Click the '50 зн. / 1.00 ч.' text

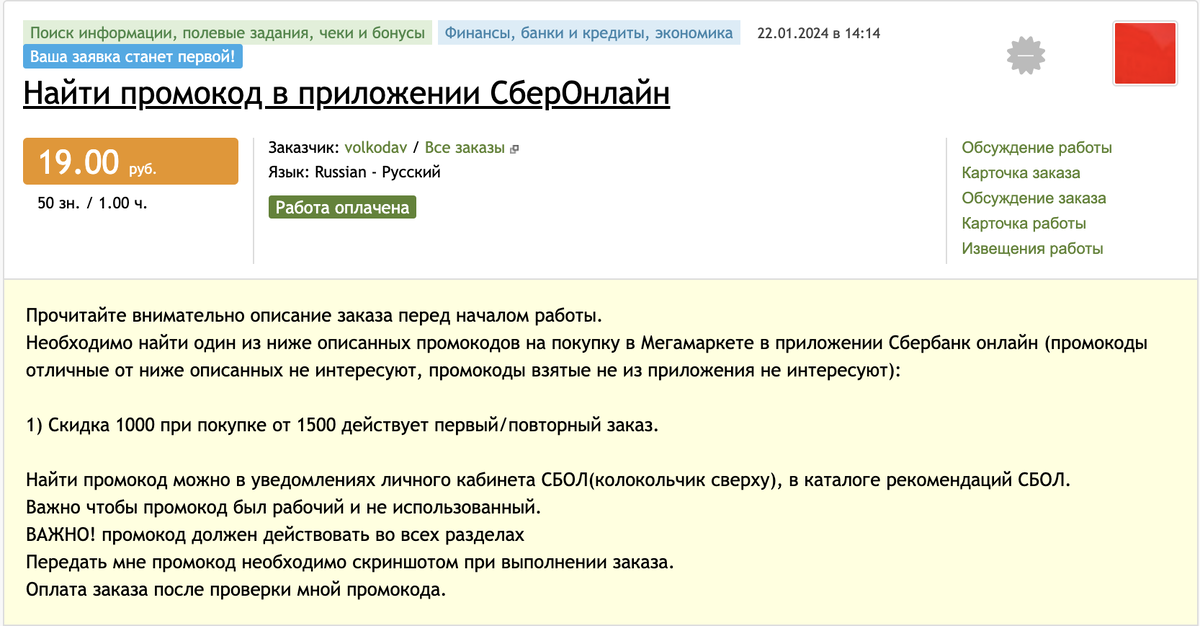point(93,203)
